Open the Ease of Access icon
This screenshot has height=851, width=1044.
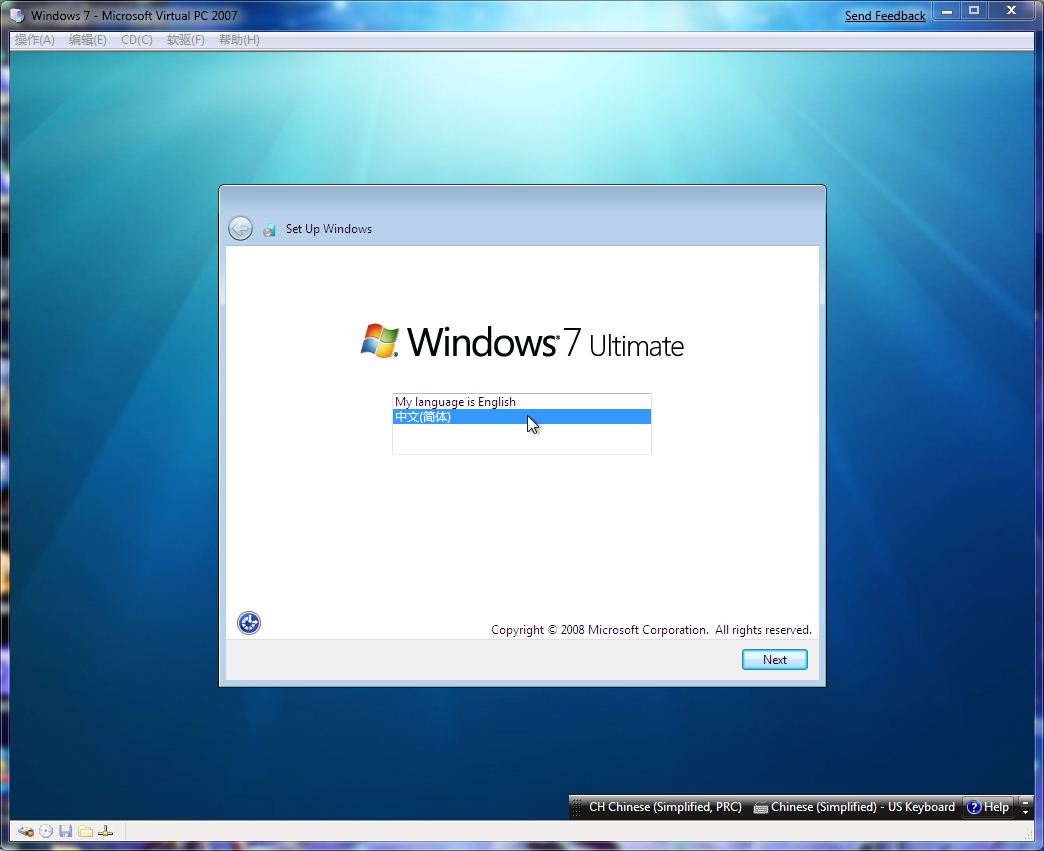(249, 623)
